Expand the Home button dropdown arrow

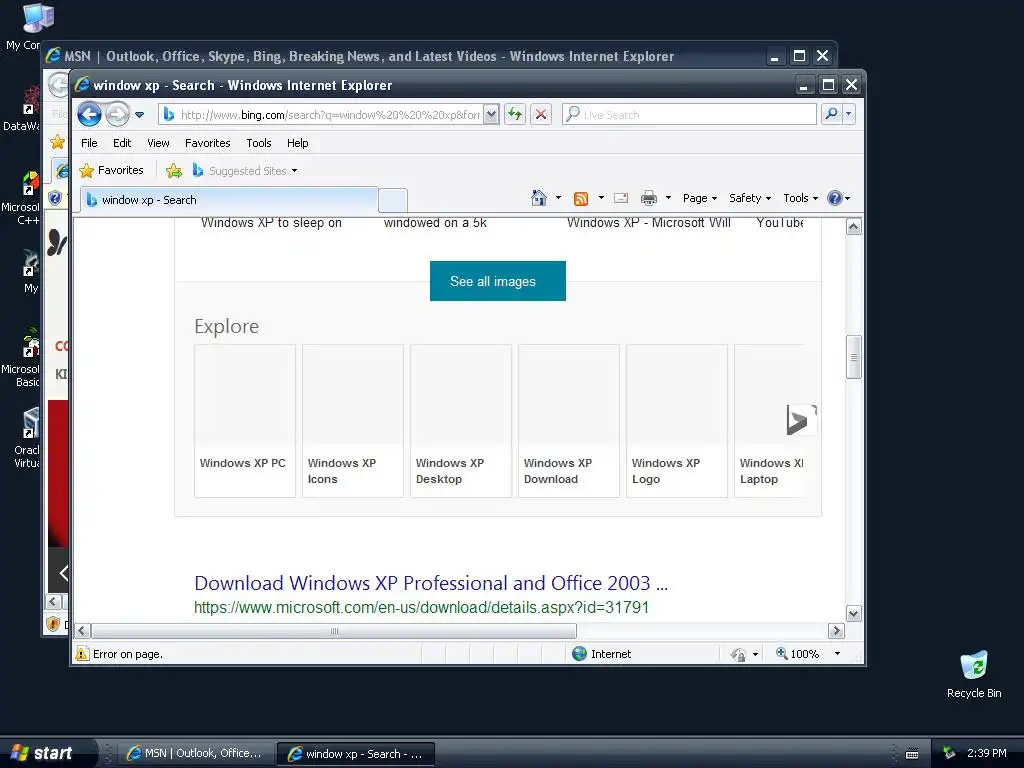[x=558, y=198]
